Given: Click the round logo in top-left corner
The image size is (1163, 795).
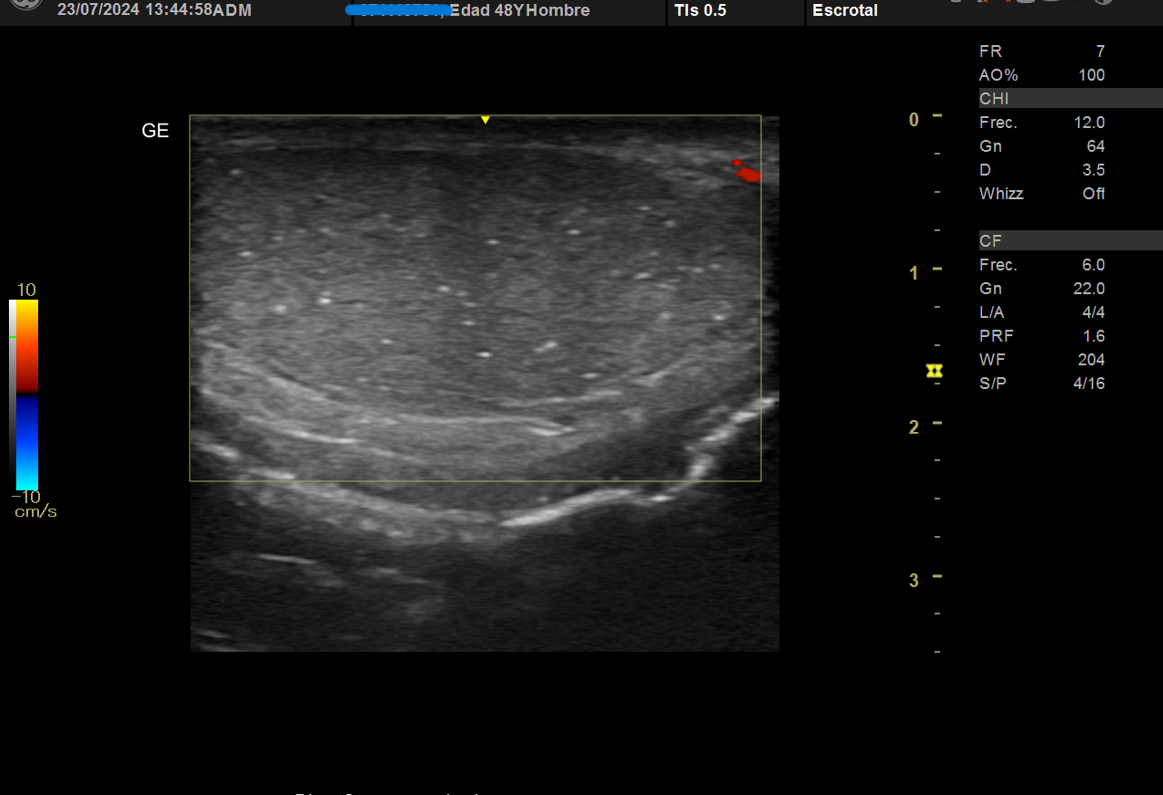Looking at the screenshot, I should point(24,4).
